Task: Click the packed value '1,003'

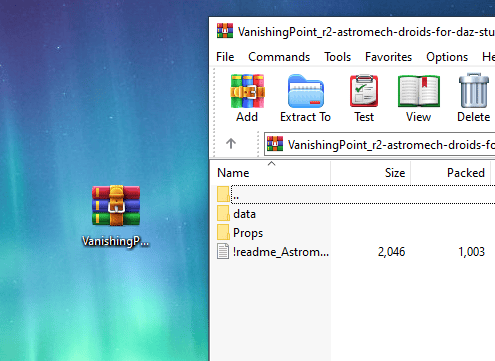Action: (x=471, y=252)
